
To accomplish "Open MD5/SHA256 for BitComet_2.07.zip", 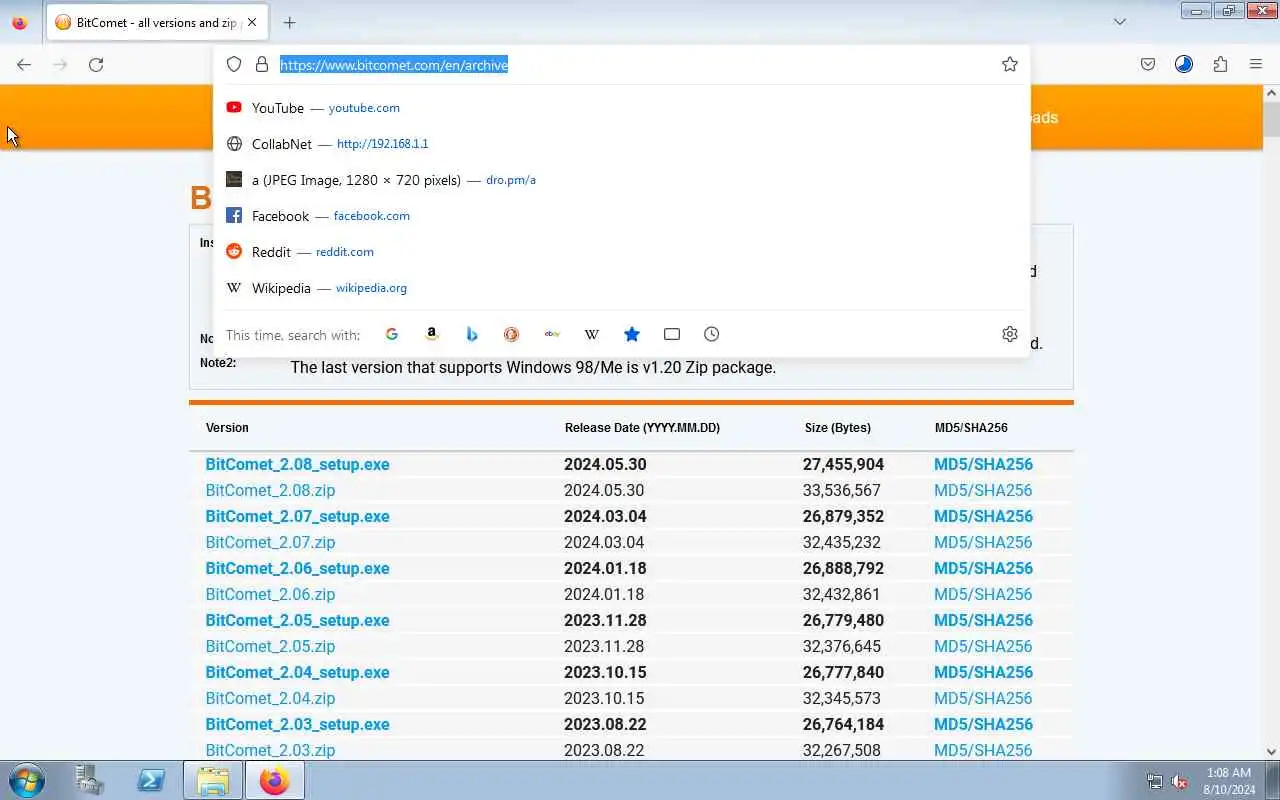I will tap(983, 542).
